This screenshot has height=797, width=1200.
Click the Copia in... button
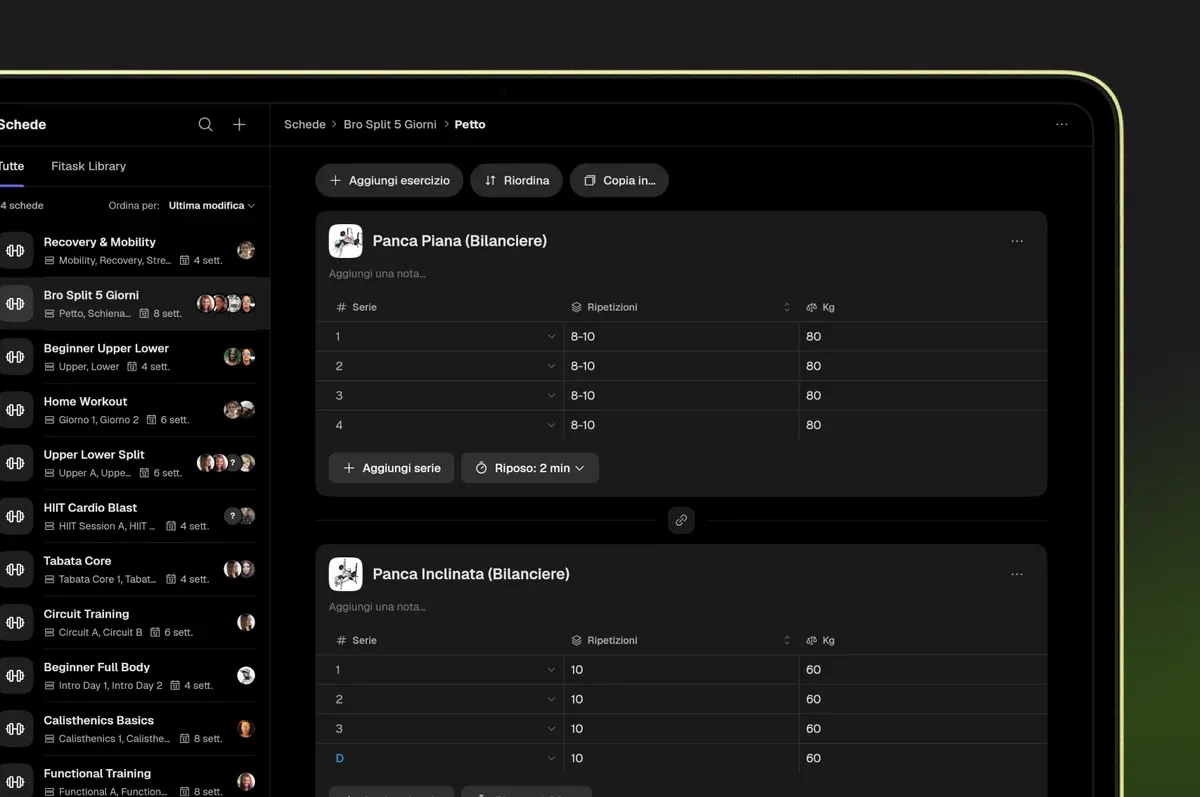coord(620,181)
